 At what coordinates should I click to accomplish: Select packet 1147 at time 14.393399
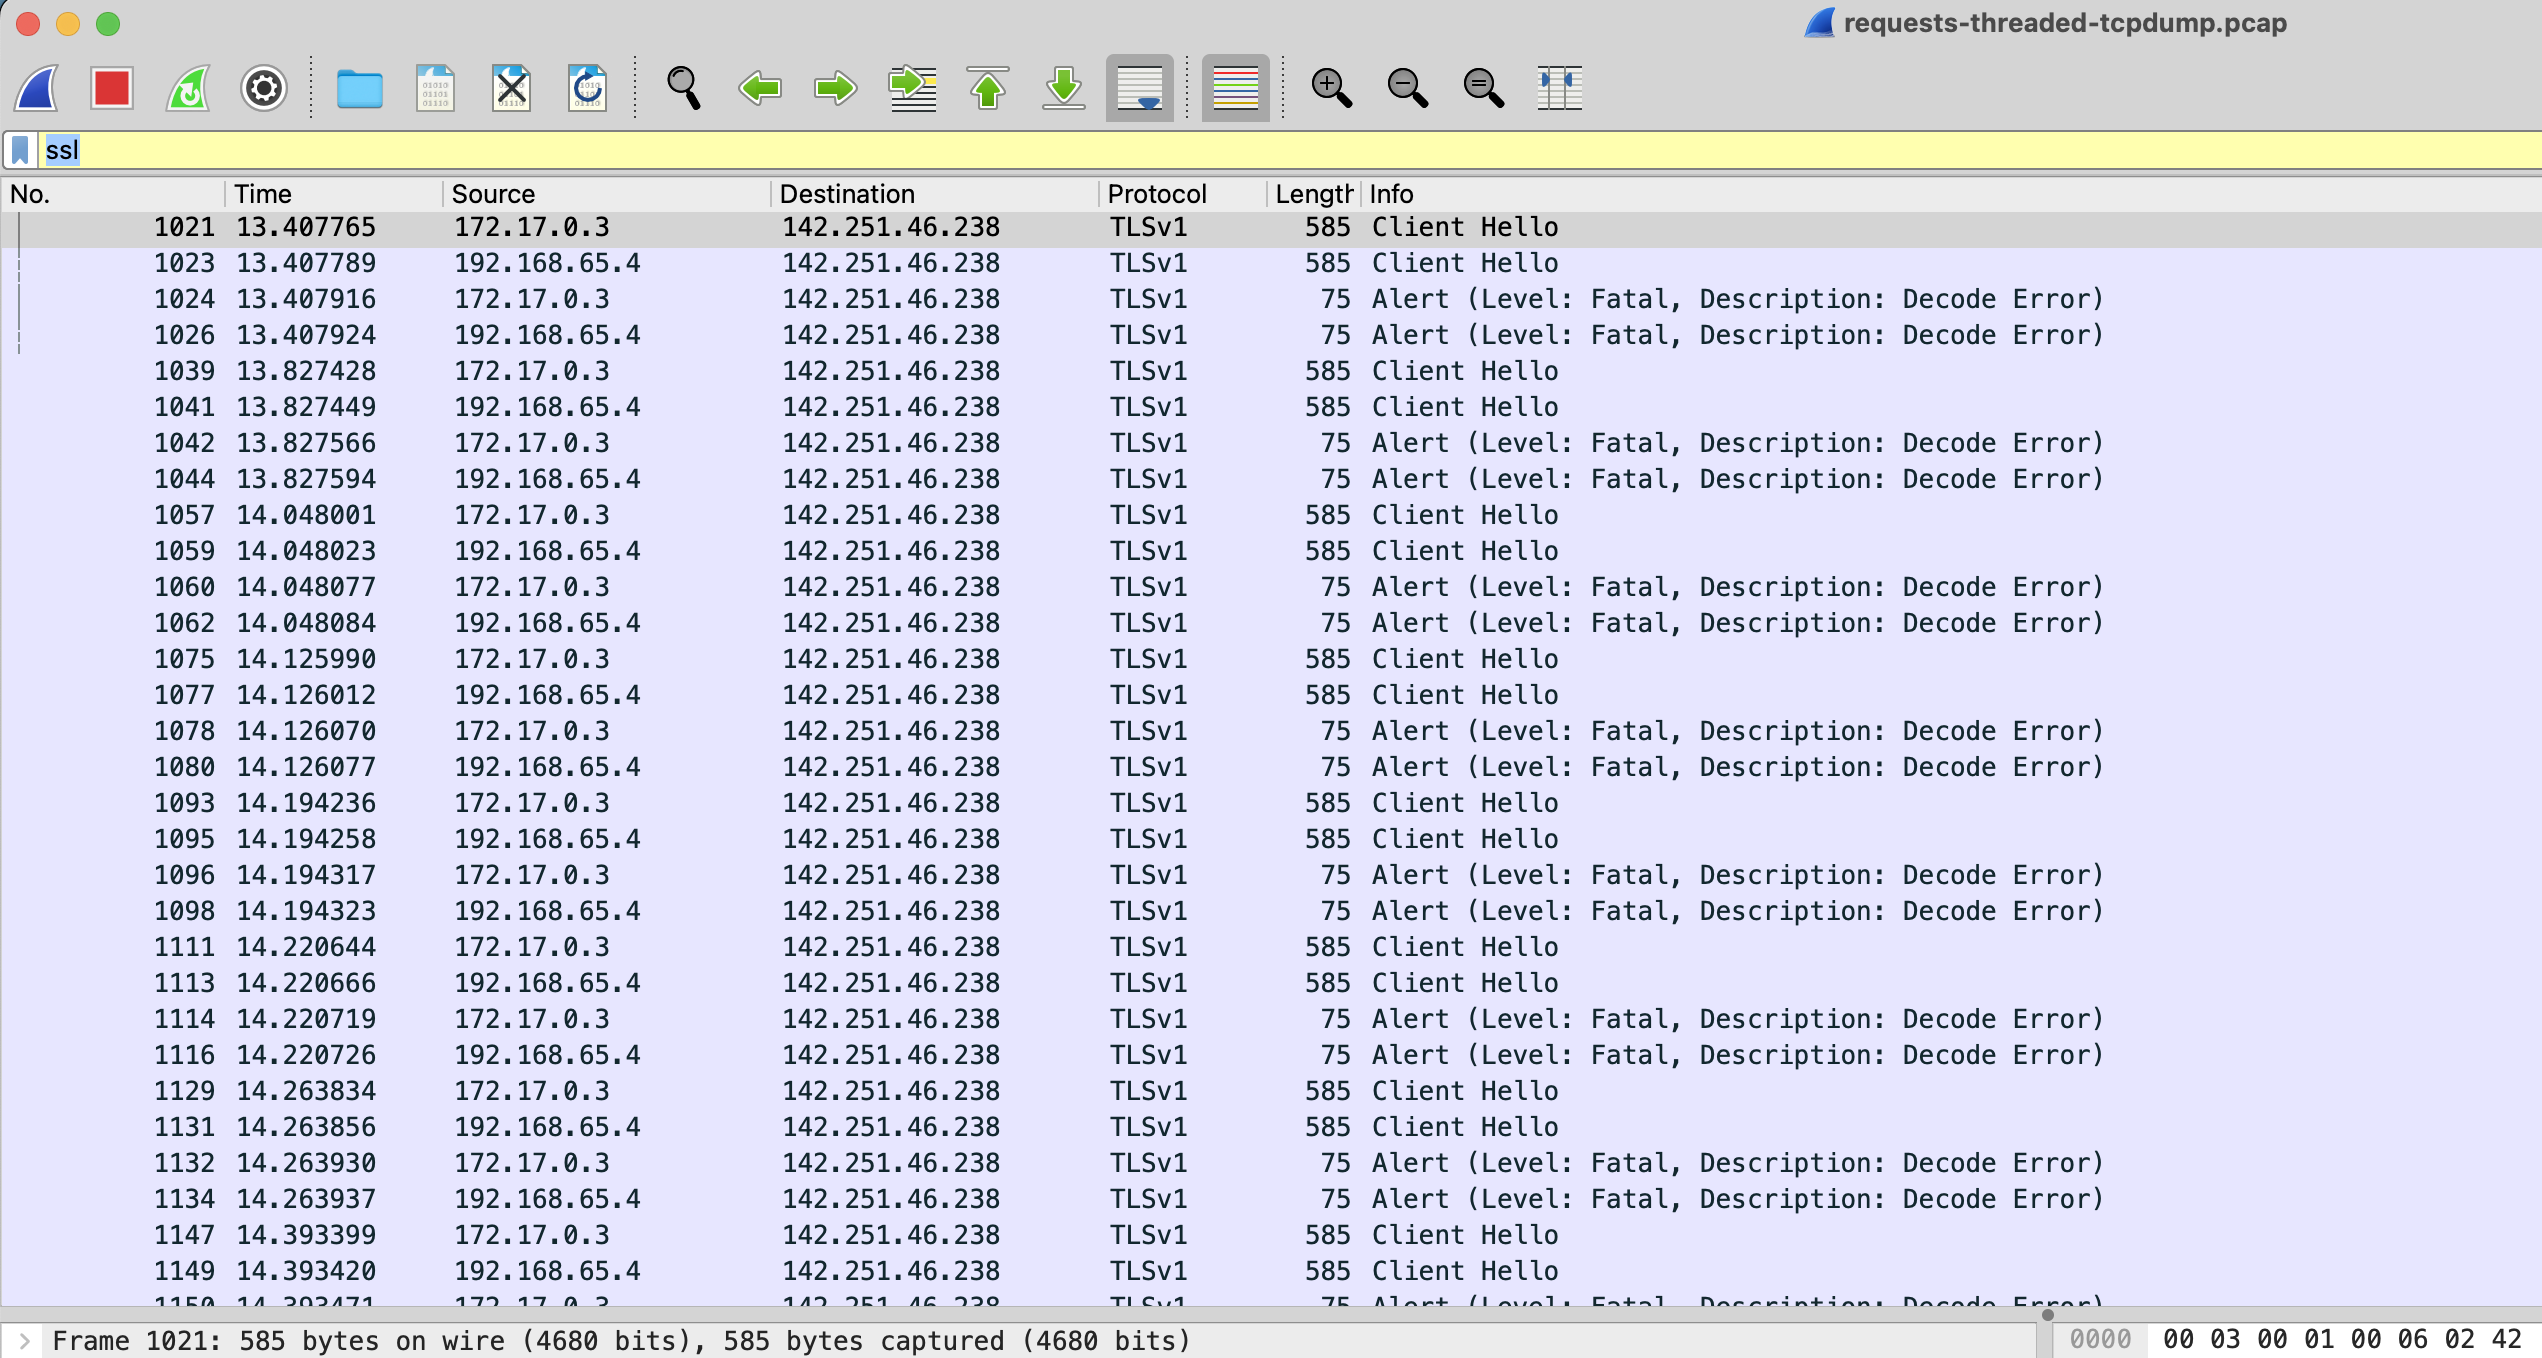click(1271, 1235)
